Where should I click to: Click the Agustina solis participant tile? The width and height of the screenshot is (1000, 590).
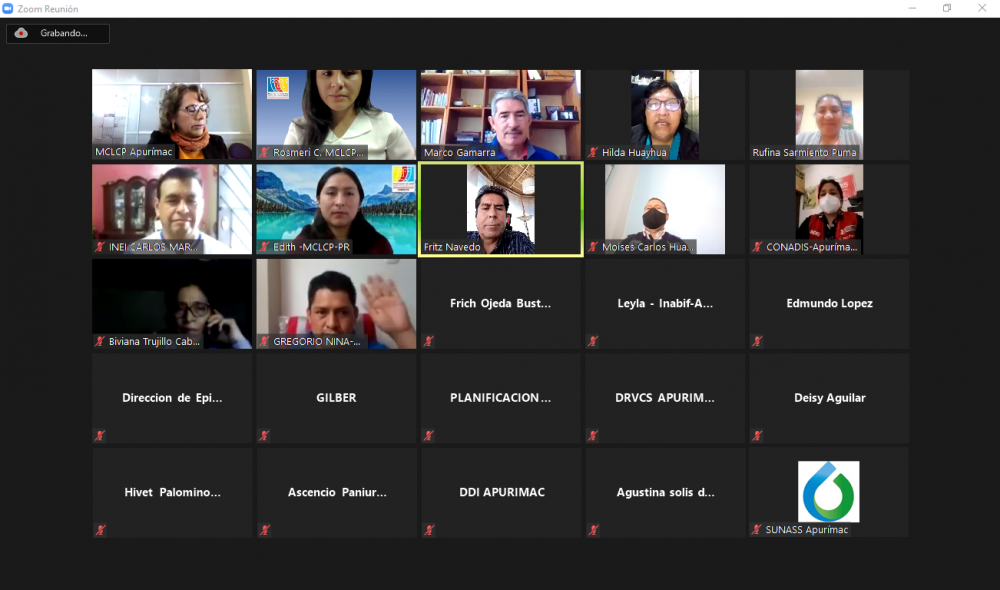(x=664, y=492)
